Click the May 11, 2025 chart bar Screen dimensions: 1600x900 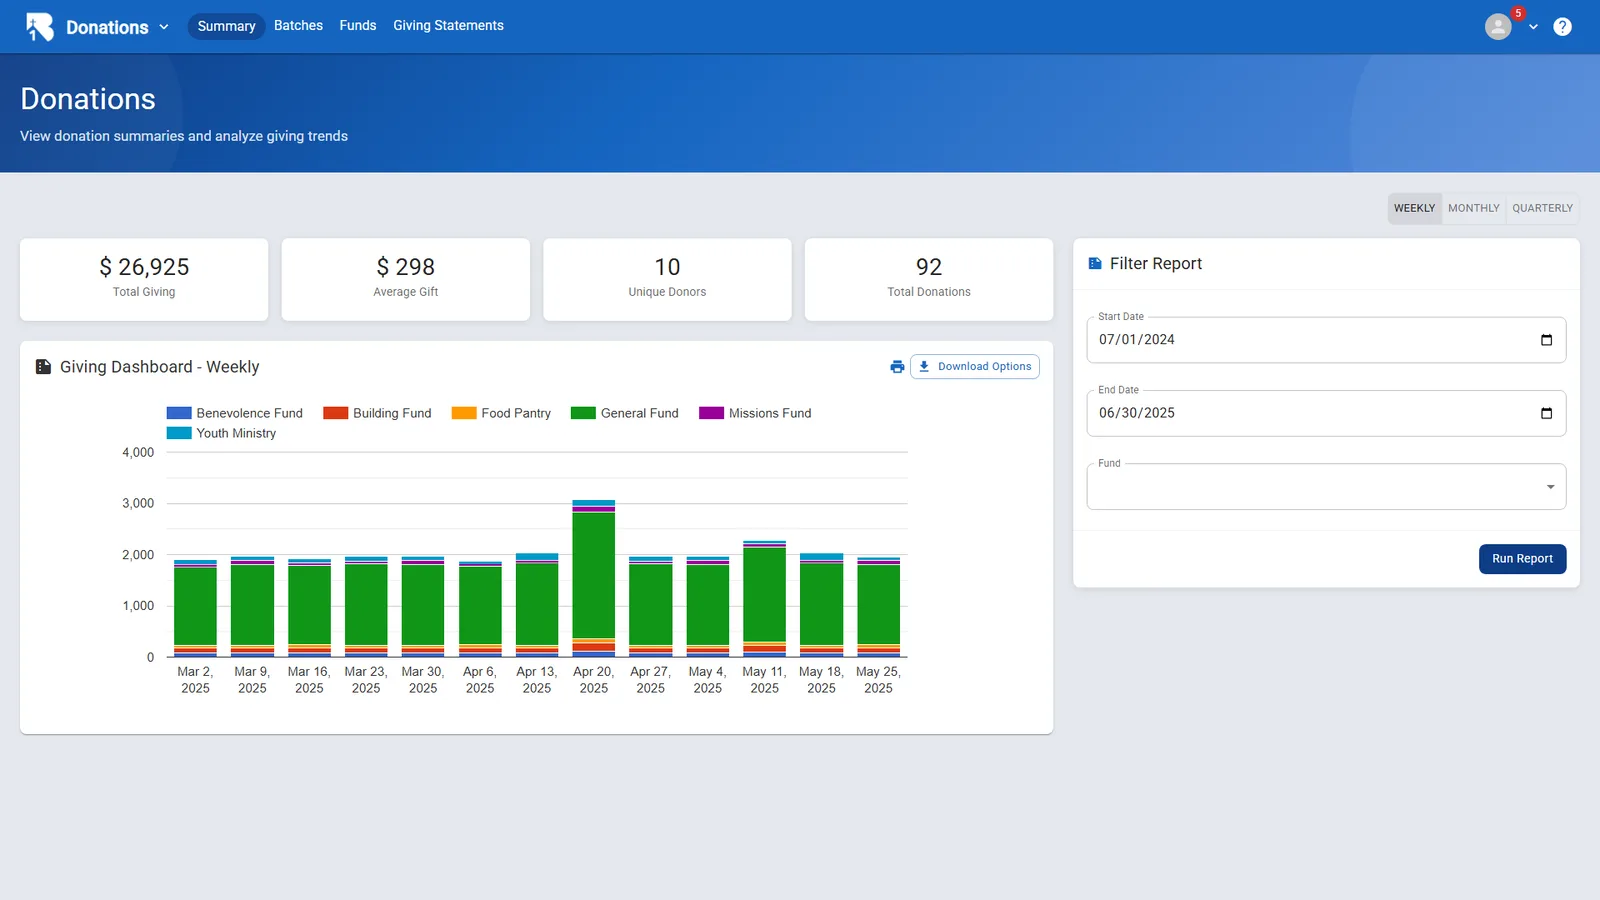point(764,599)
